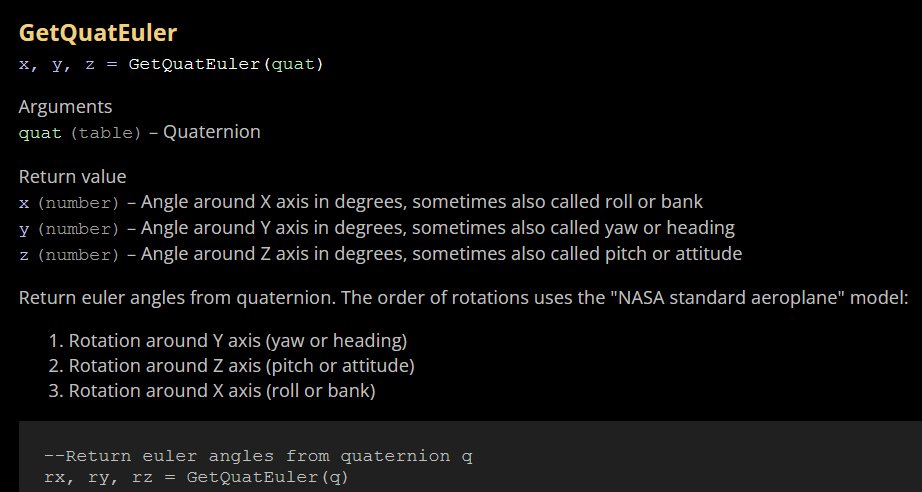Screen dimensions: 922x492
Task: Click the rx, ry, rz code example line
Action: coord(196,476)
